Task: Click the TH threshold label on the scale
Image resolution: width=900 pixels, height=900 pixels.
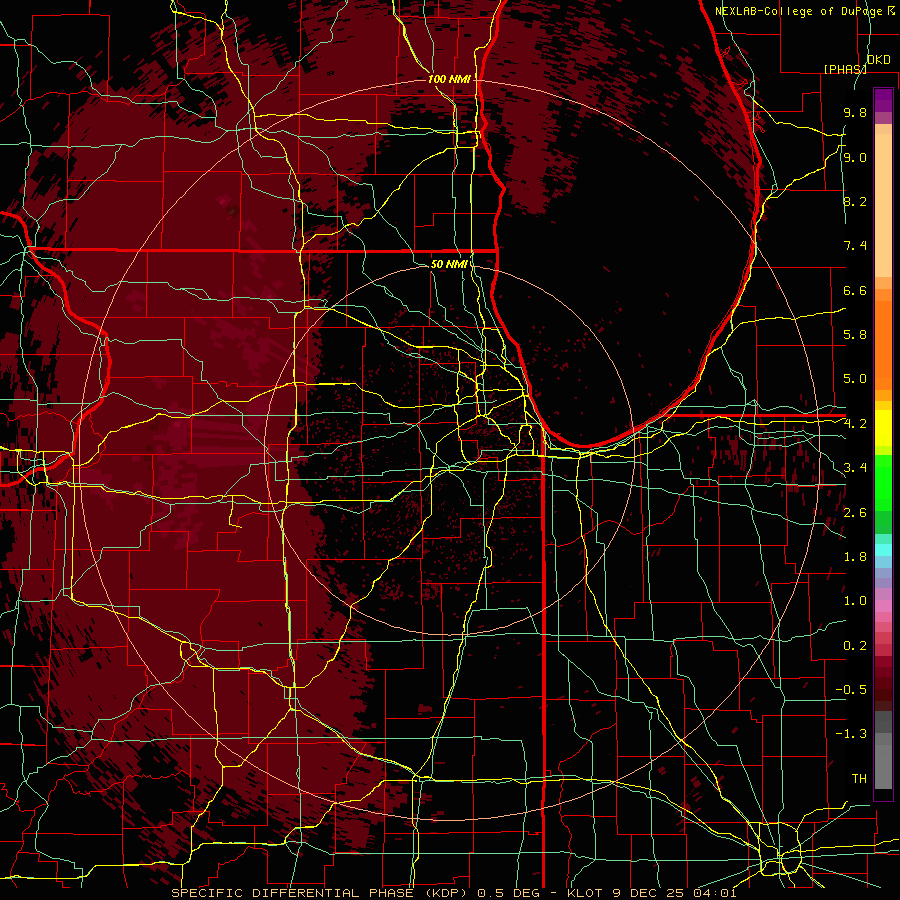Action: coord(859,779)
